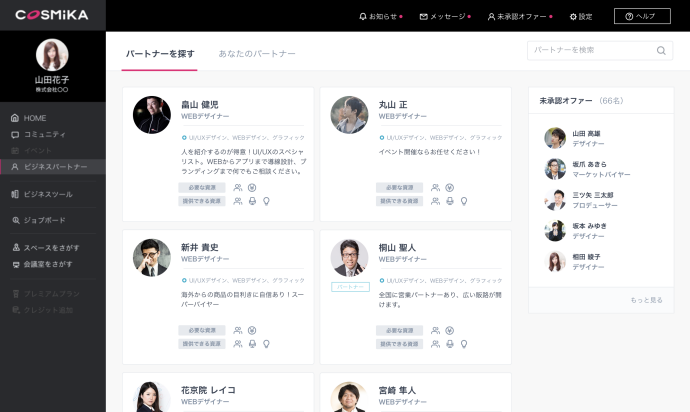Focus the パートナーを検索 search field
The height and width of the screenshot is (412, 690).
592,50
